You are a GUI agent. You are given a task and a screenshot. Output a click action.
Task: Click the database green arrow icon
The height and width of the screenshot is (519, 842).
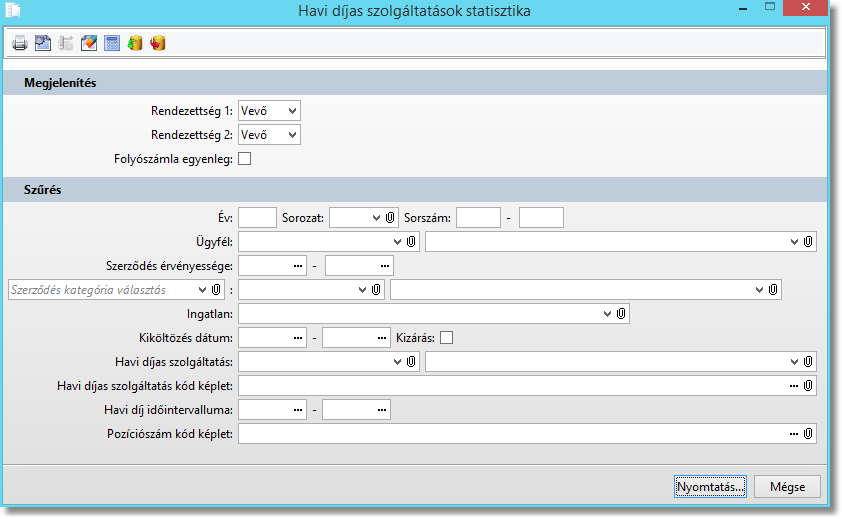[135, 43]
